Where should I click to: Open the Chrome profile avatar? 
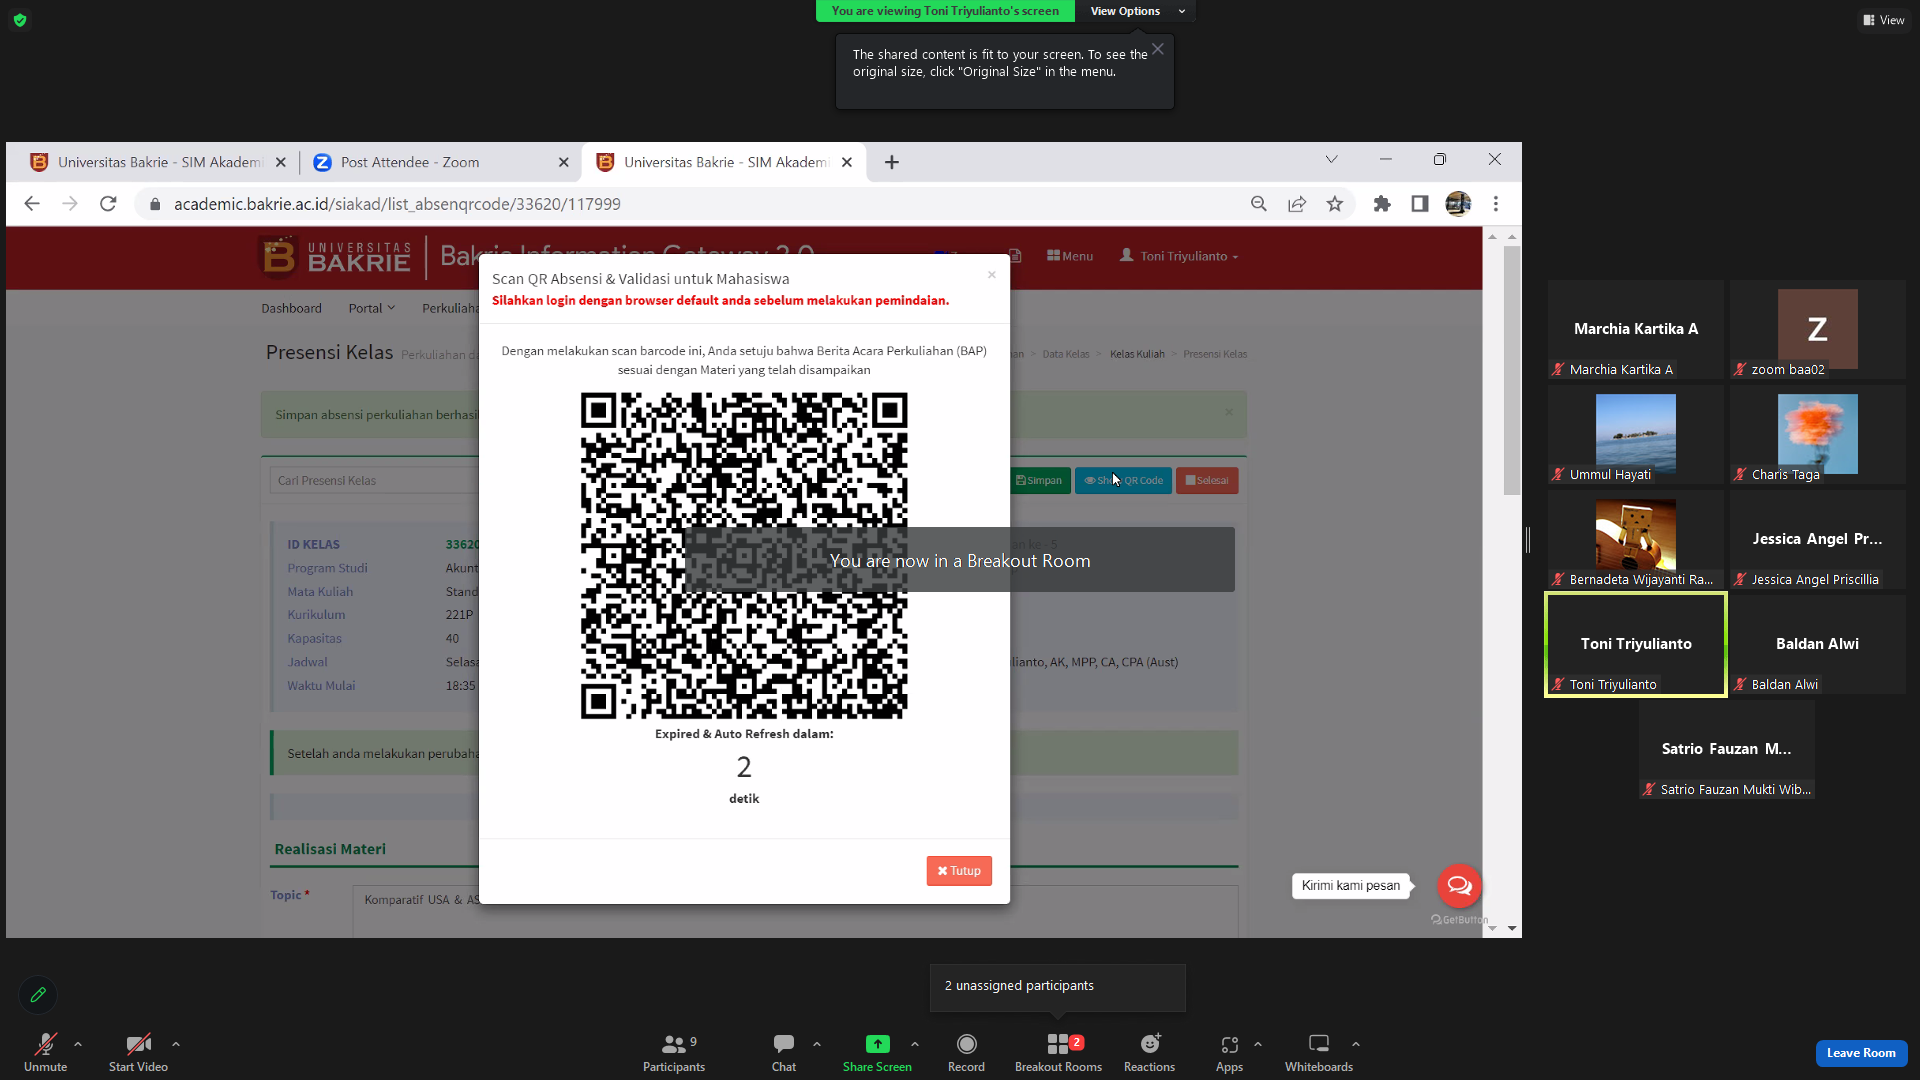(1458, 204)
